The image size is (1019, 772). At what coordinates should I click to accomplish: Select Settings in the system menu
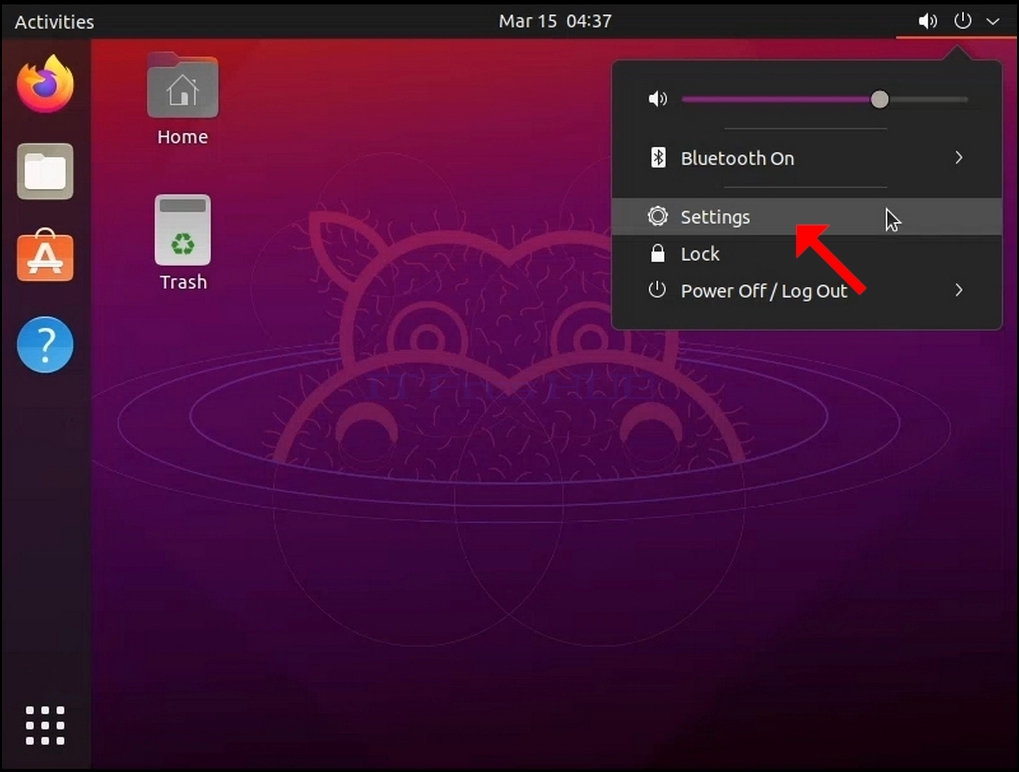(806, 216)
